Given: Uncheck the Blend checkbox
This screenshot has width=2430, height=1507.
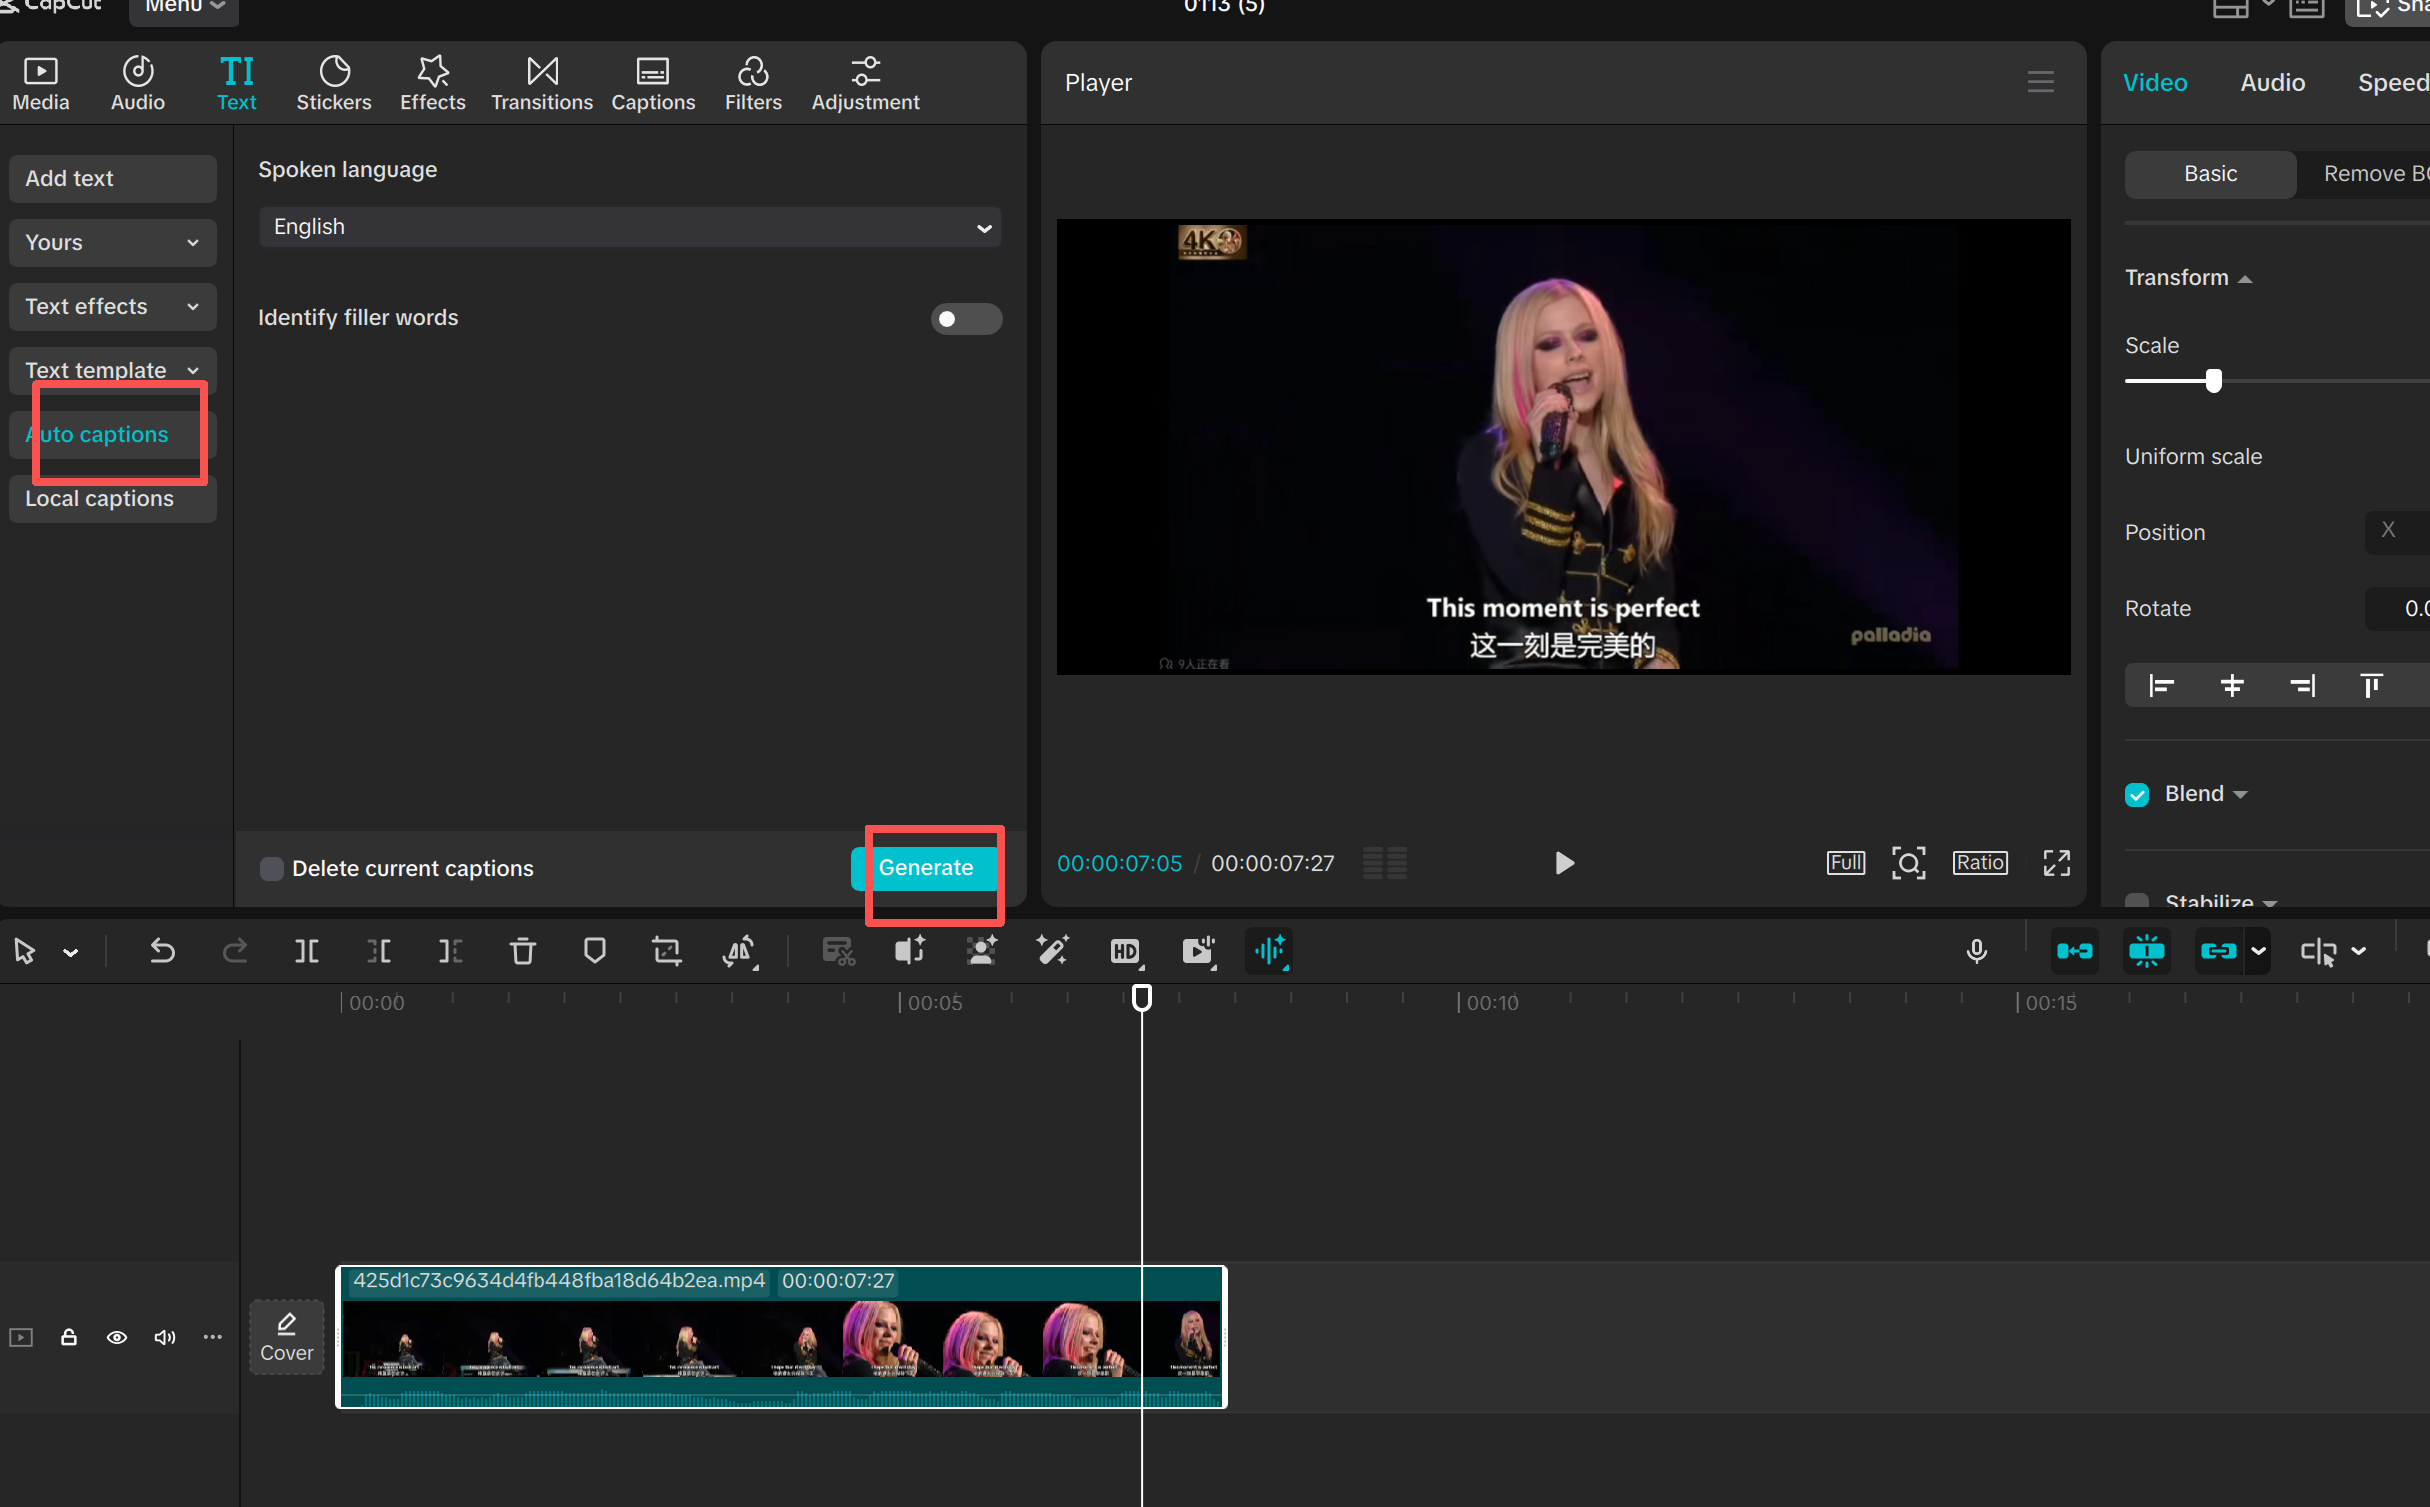Looking at the screenshot, I should pos(2137,795).
